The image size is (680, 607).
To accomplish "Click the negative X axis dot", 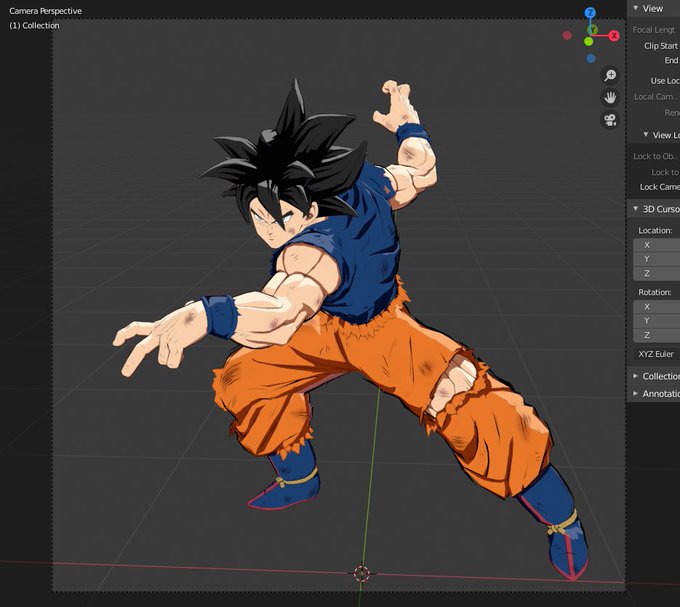I will (x=567, y=36).
